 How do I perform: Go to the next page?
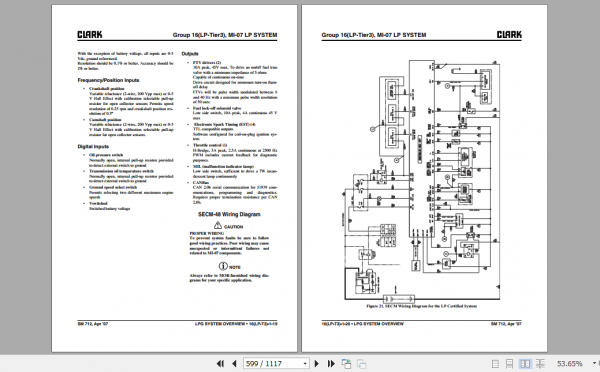[316, 363]
